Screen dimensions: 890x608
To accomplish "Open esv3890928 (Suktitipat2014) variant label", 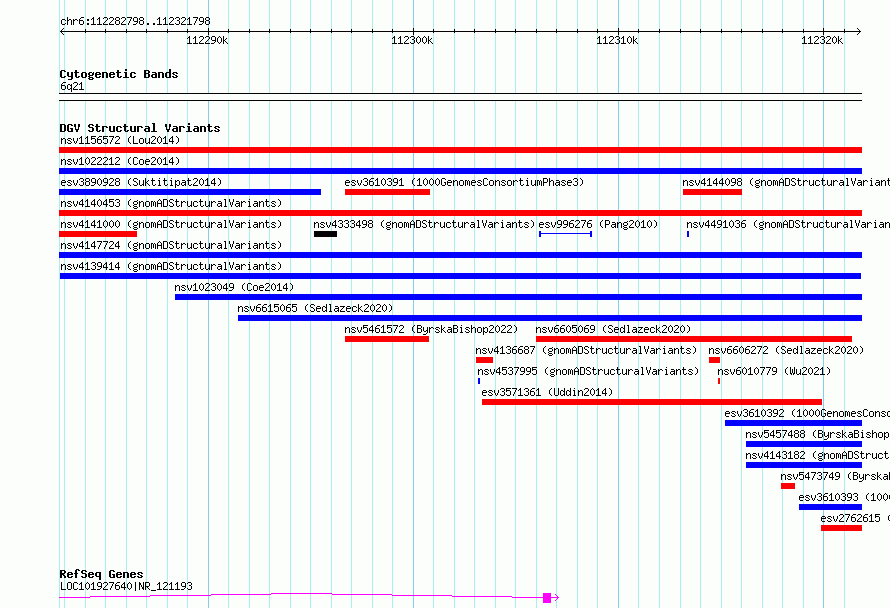I will coord(141,182).
